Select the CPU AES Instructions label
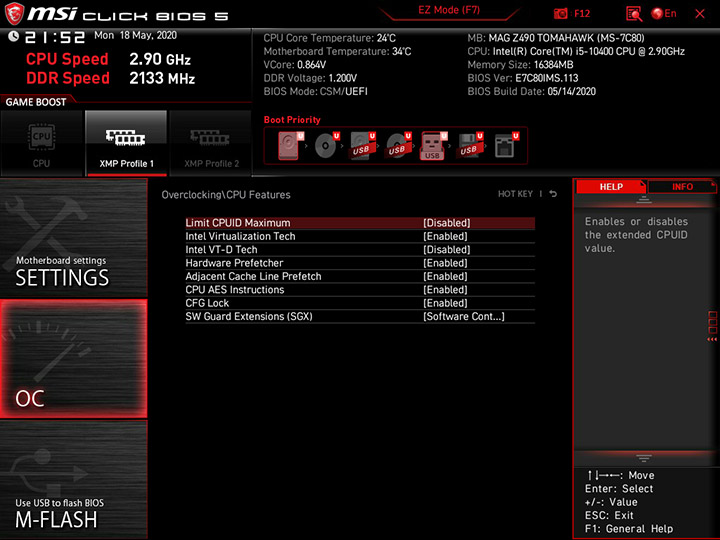 [x=235, y=289]
